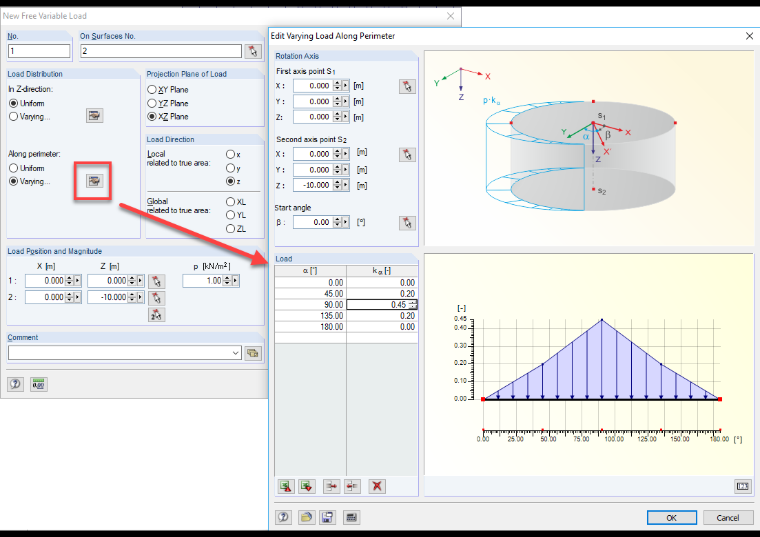The height and width of the screenshot is (537, 760).
Task: Export table to Excel icon under Load table
Action: click(307, 486)
